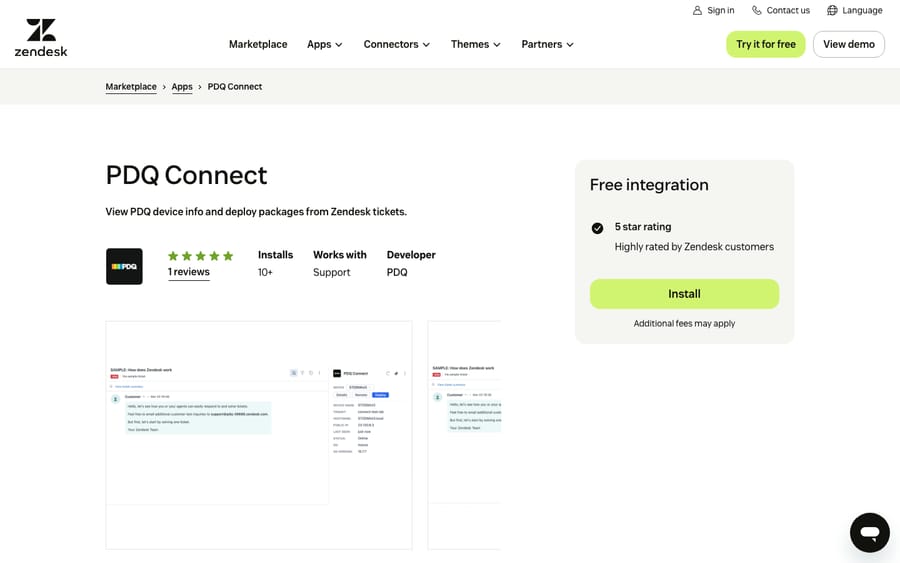Go to Apps breadcrumb link
The width and height of the screenshot is (900, 563).
click(182, 87)
